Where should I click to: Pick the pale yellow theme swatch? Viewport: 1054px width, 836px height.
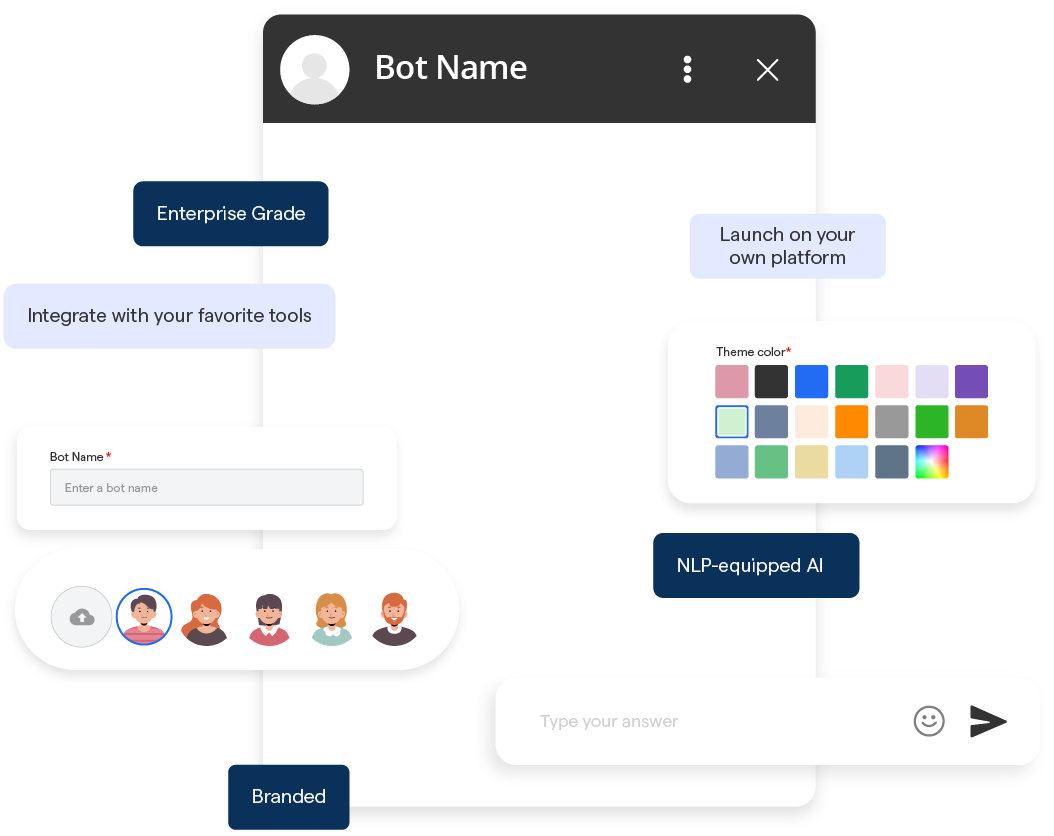click(x=811, y=462)
